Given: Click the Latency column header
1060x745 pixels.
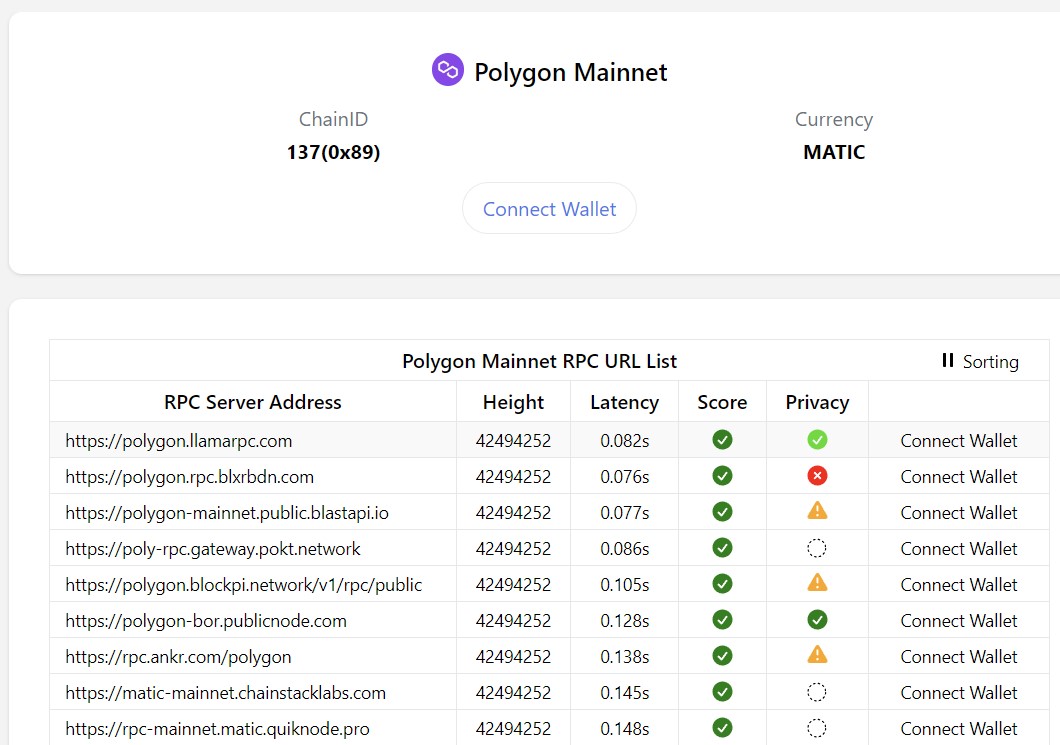Looking at the screenshot, I should pyautogui.click(x=624, y=402).
